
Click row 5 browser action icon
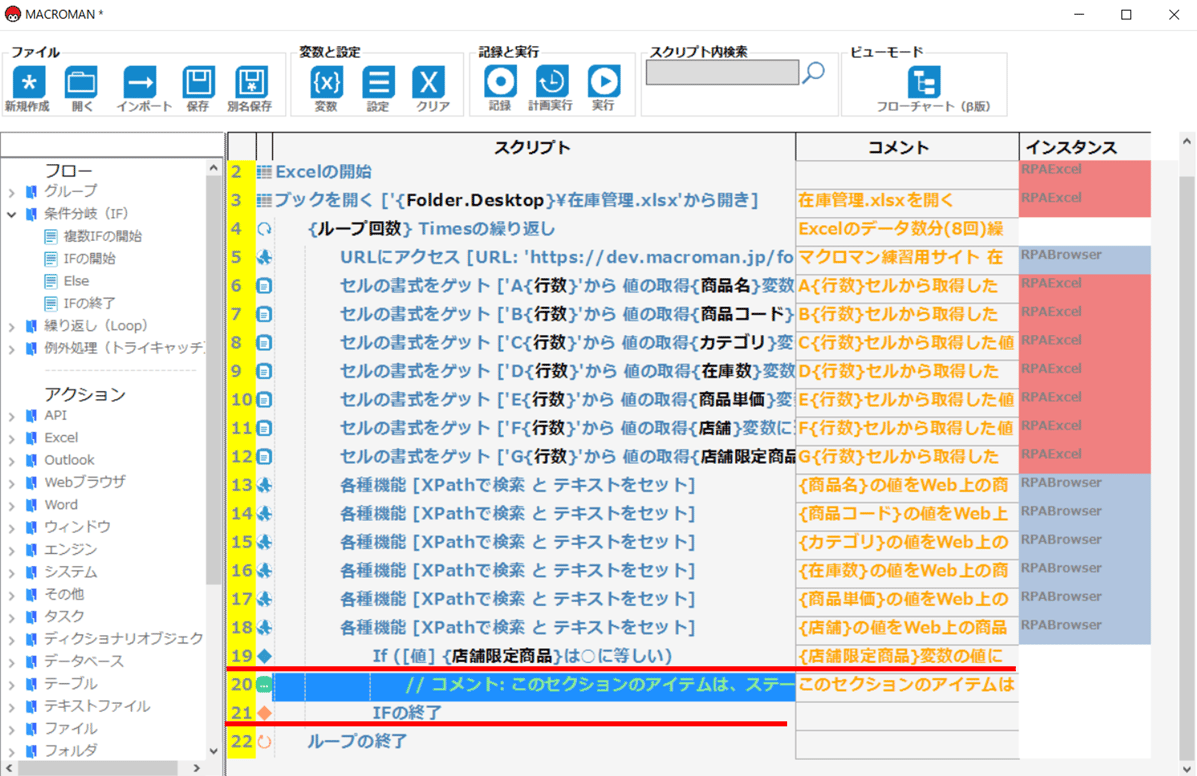click(x=264, y=257)
